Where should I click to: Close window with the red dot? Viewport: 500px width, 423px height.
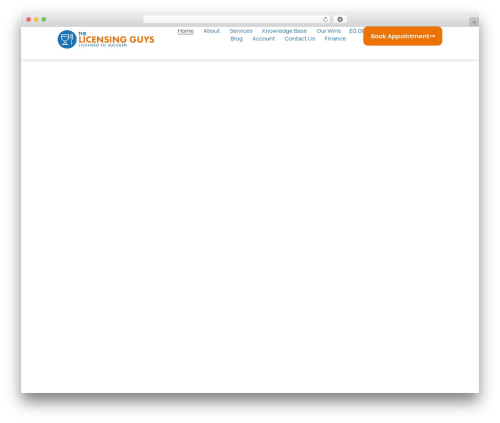tap(29, 19)
